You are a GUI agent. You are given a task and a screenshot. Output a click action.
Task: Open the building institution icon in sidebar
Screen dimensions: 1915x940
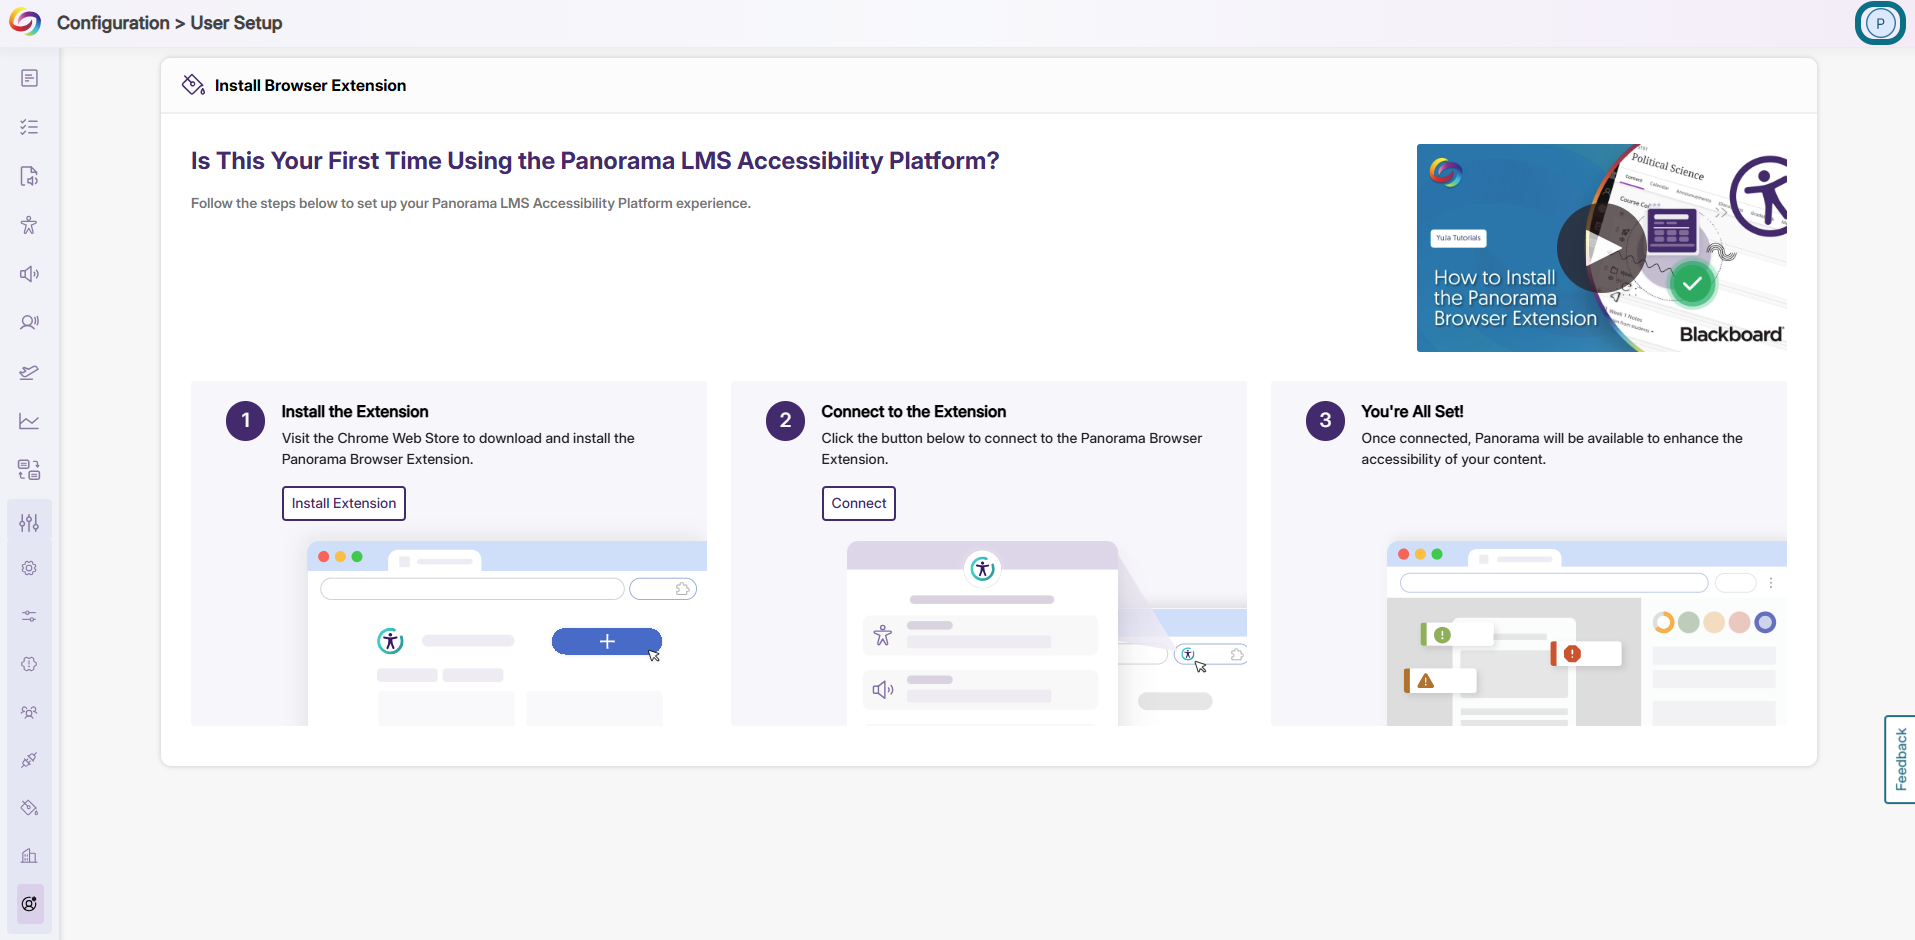[x=29, y=856]
